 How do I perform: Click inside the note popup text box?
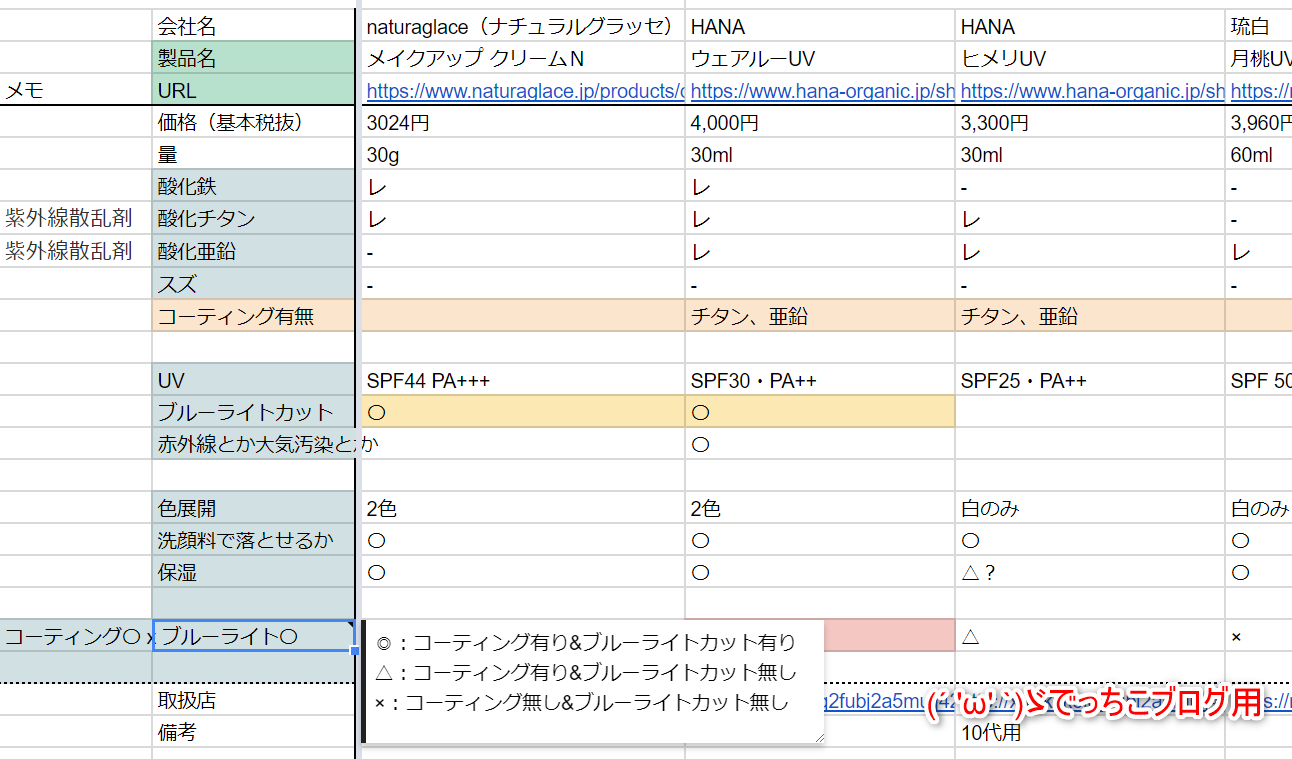(593, 682)
